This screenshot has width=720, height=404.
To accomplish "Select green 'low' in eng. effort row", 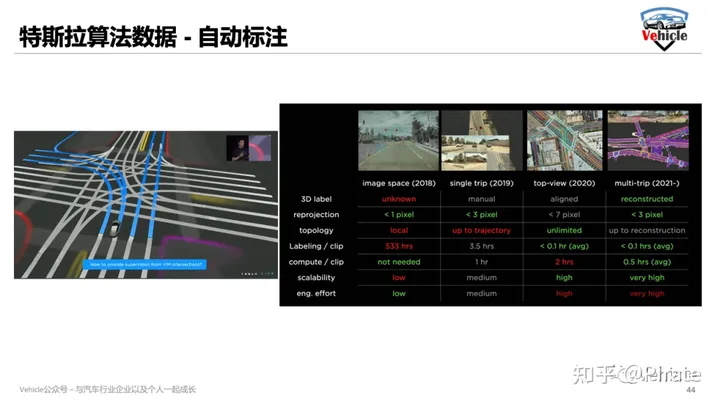I will click(x=399, y=293).
